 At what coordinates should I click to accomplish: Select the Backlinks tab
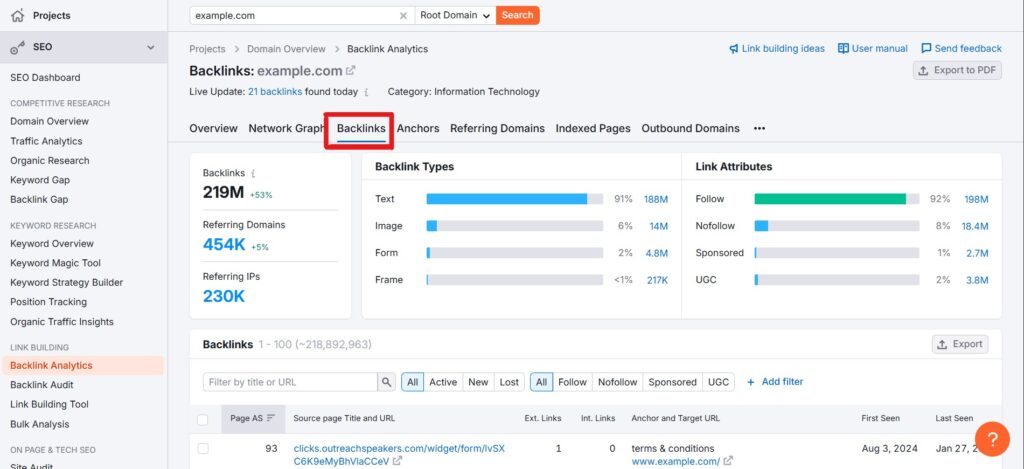pyautogui.click(x=361, y=128)
